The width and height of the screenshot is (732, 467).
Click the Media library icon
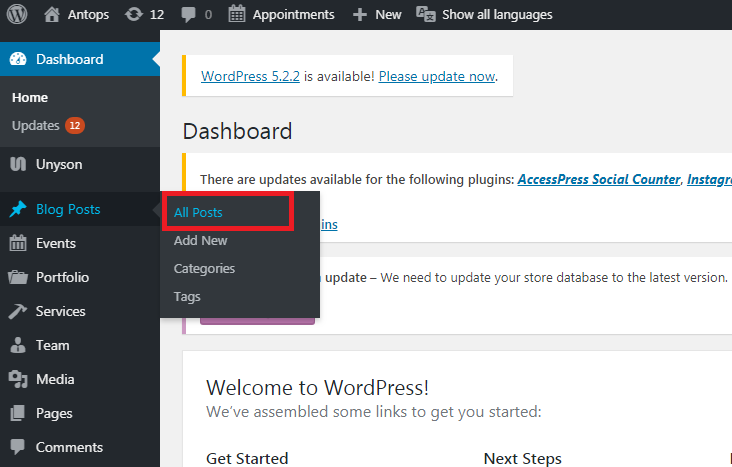[18, 379]
